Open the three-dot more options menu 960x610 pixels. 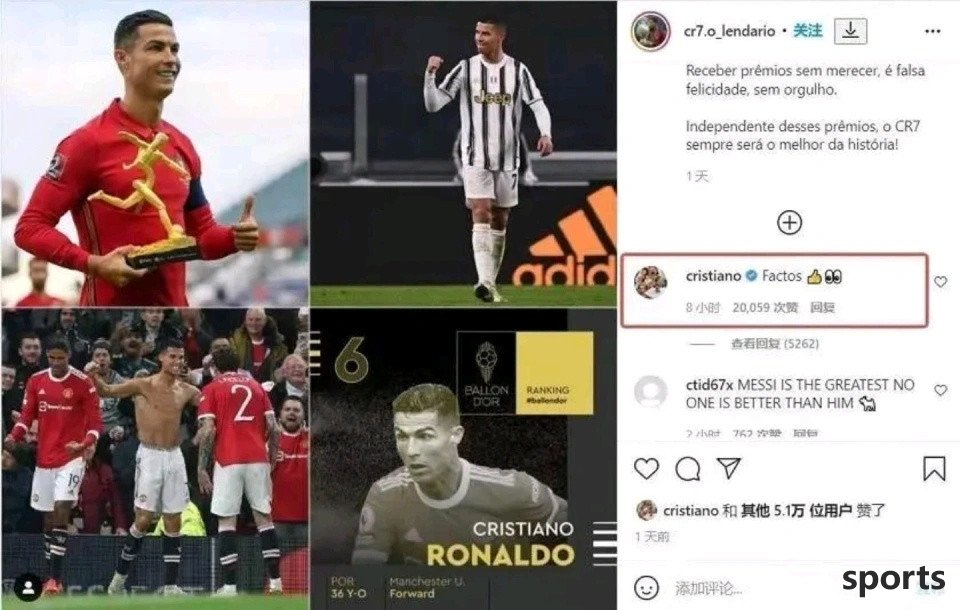click(x=932, y=31)
